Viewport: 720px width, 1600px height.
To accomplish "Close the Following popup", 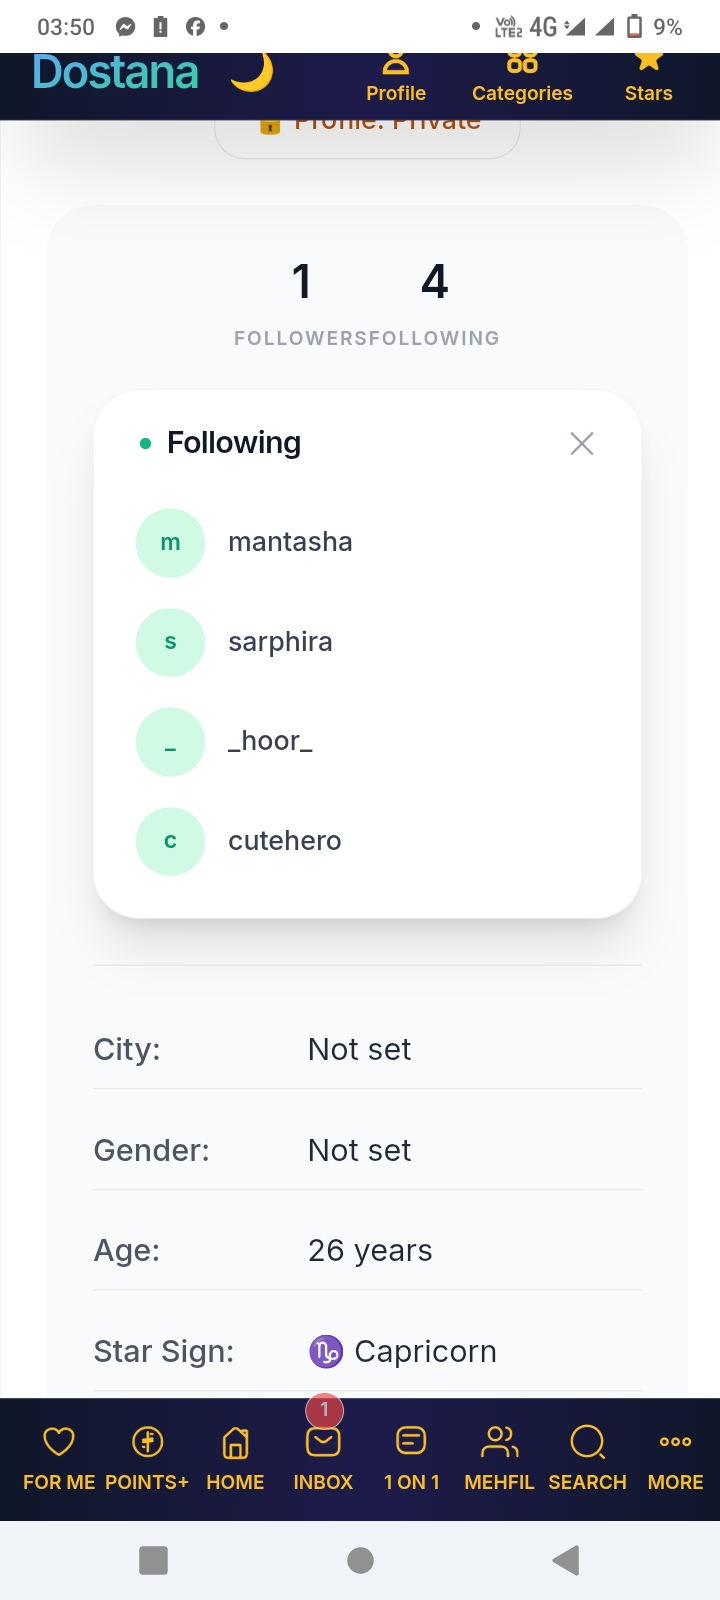I will tap(582, 443).
